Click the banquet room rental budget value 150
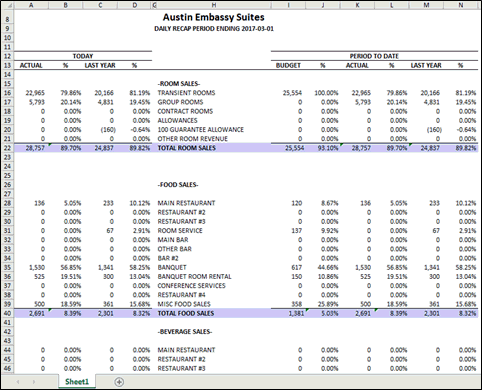The height and width of the screenshot is (390, 482). coord(296,277)
